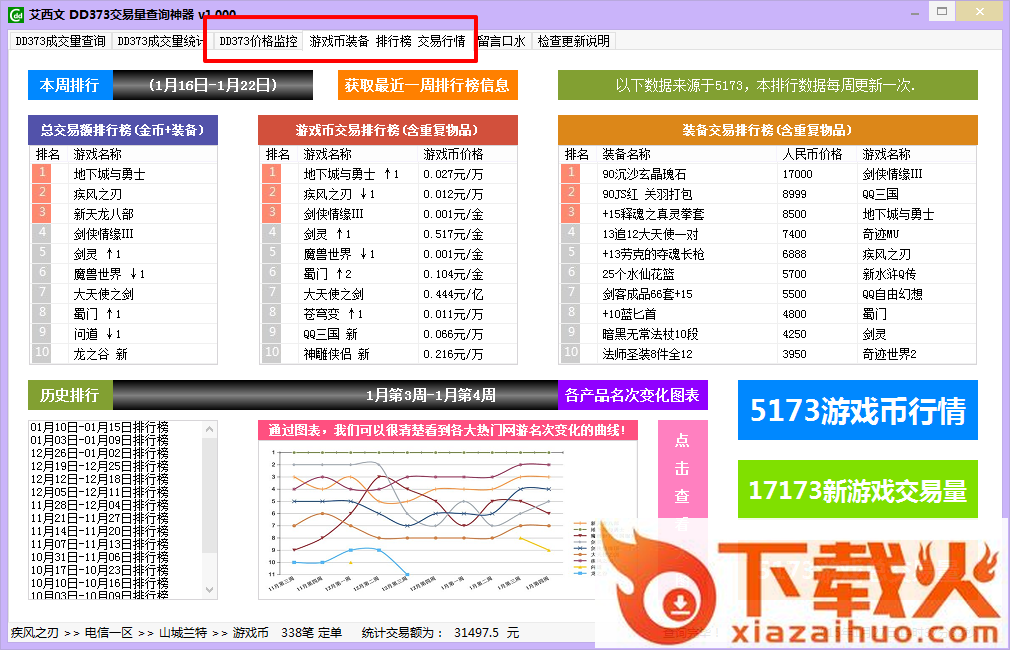Minimize the window

[915, 12]
